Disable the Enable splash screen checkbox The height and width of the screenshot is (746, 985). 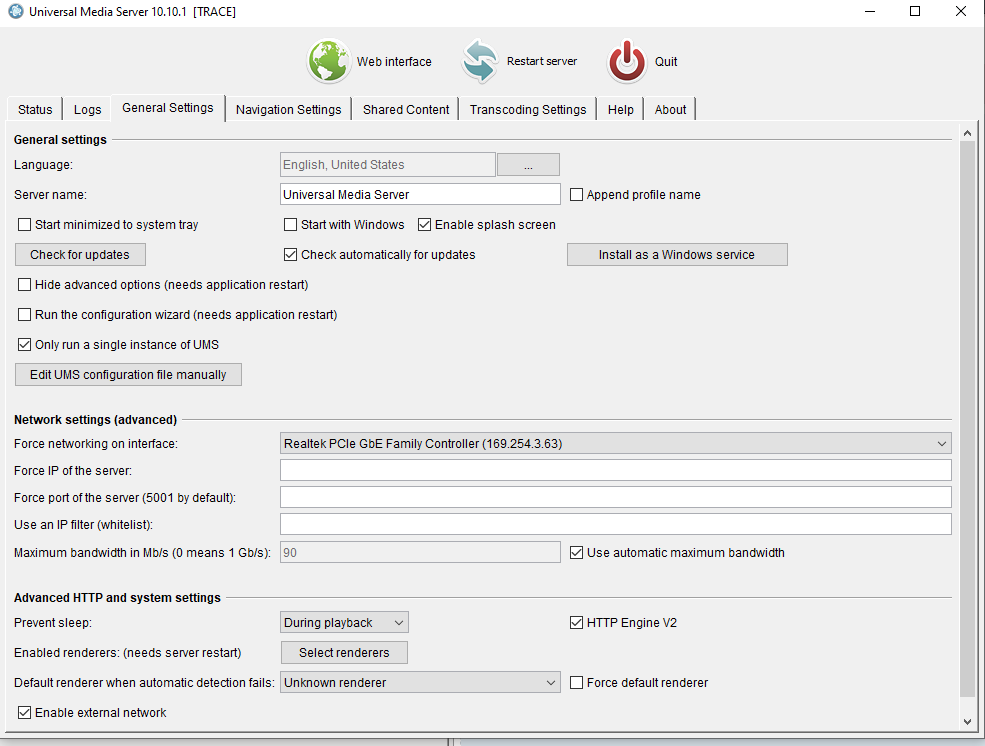(x=425, y=225)
